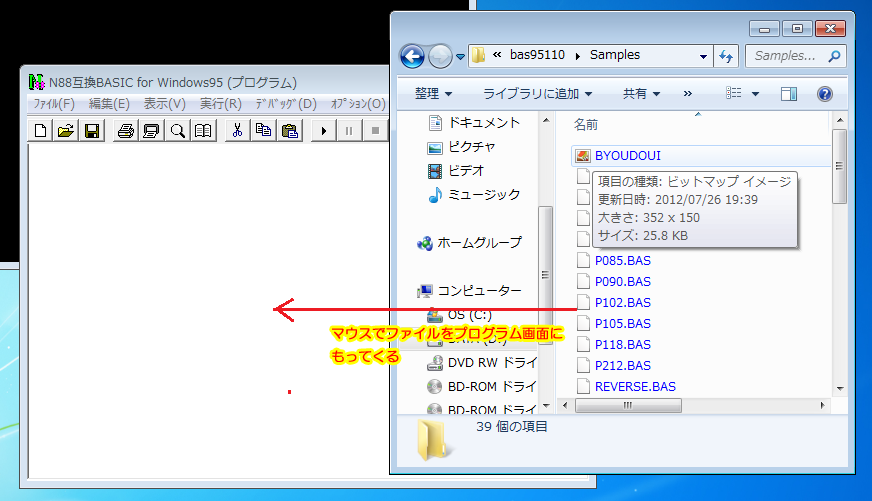Click the New file icon in N88 BASIC toolbar

[x=41, y=131]
